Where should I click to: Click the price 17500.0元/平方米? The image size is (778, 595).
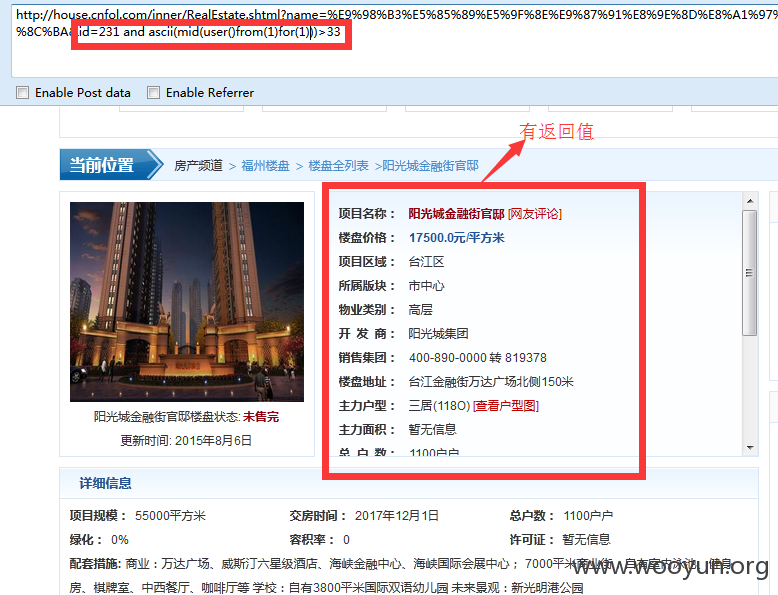456,238
